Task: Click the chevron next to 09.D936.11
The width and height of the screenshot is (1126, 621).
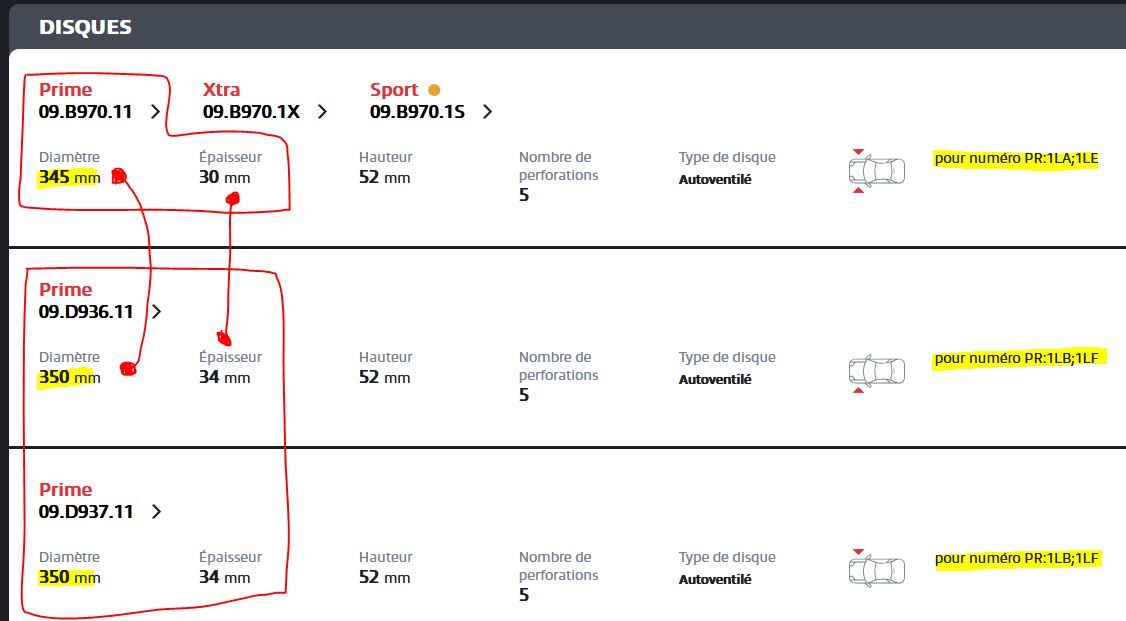Action: click(157, 312)
